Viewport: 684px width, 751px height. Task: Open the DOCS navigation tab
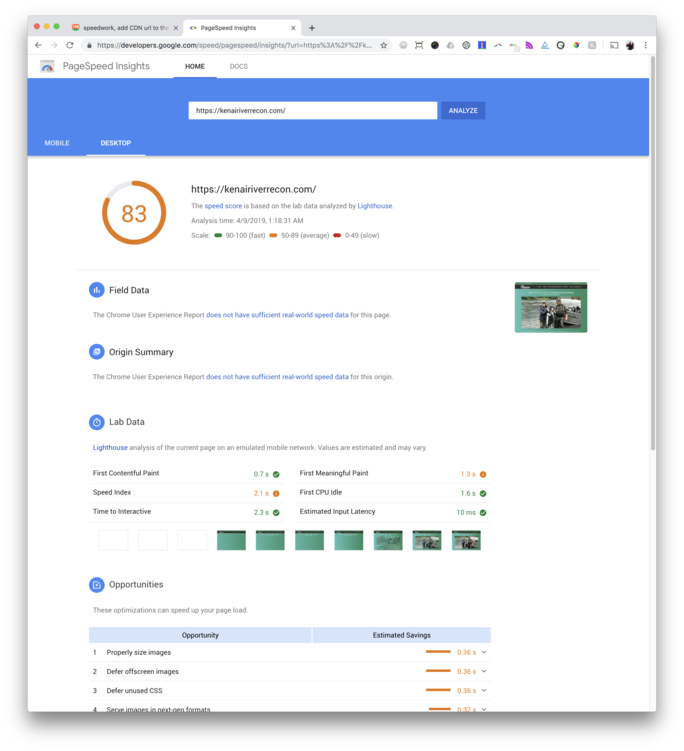pyautogui.click(x=239, y=66)
